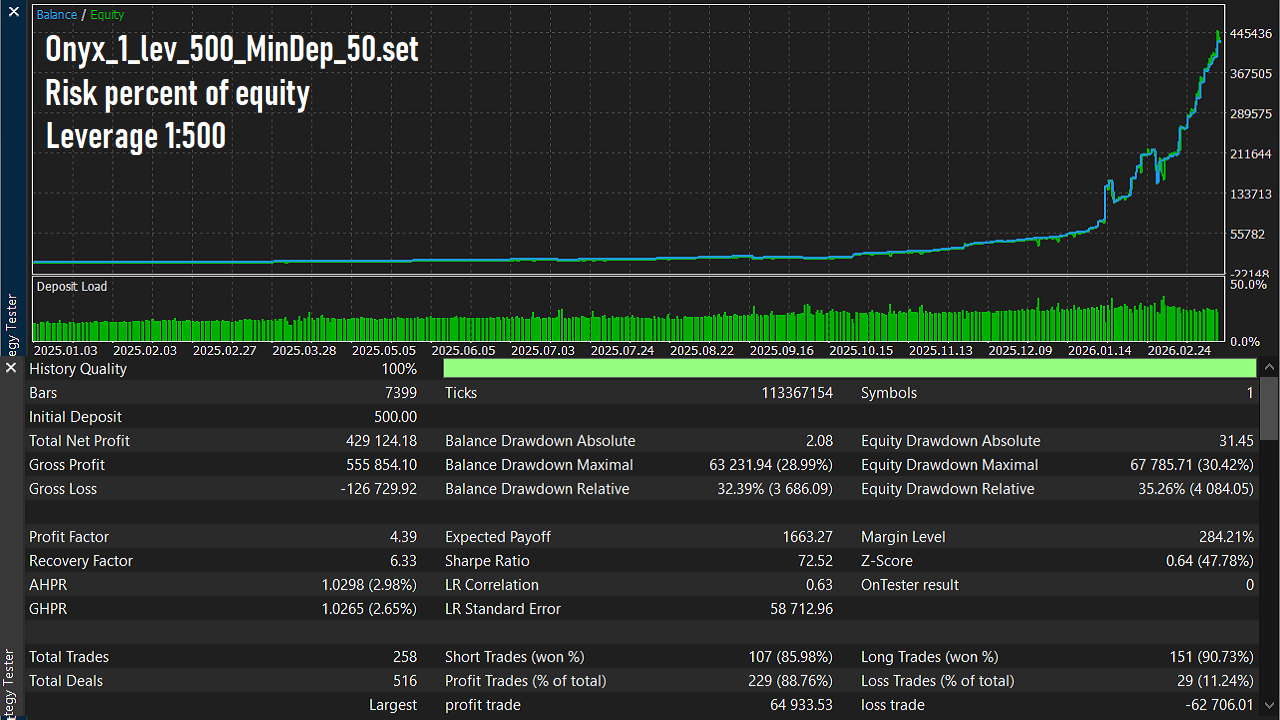The width and height of the screenshot is (1280, 720).
Task: Click the Equity legend label
Action: (107, 15)
